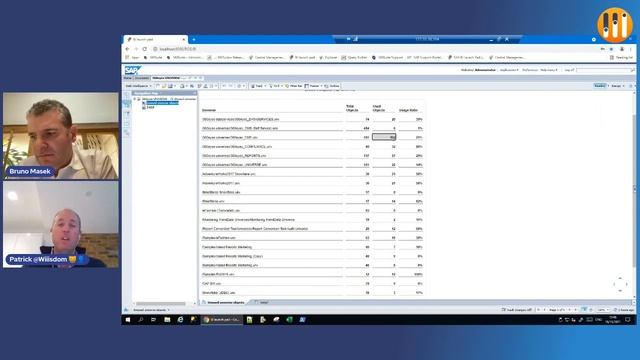Click the Usage Ratio column header
Viewport: 640px width, 360px height.
pos(408,110)
